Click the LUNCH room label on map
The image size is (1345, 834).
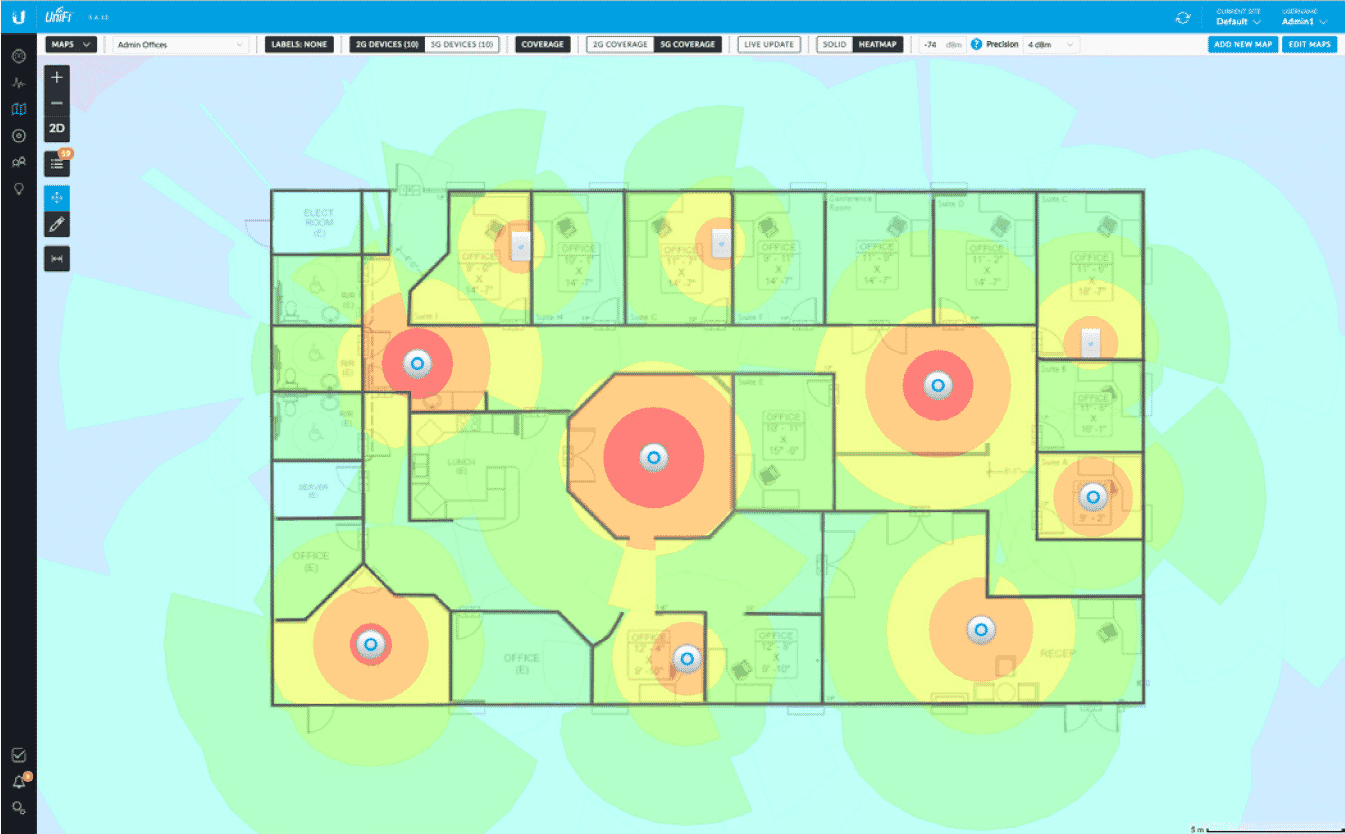click(x=460, y=466)
